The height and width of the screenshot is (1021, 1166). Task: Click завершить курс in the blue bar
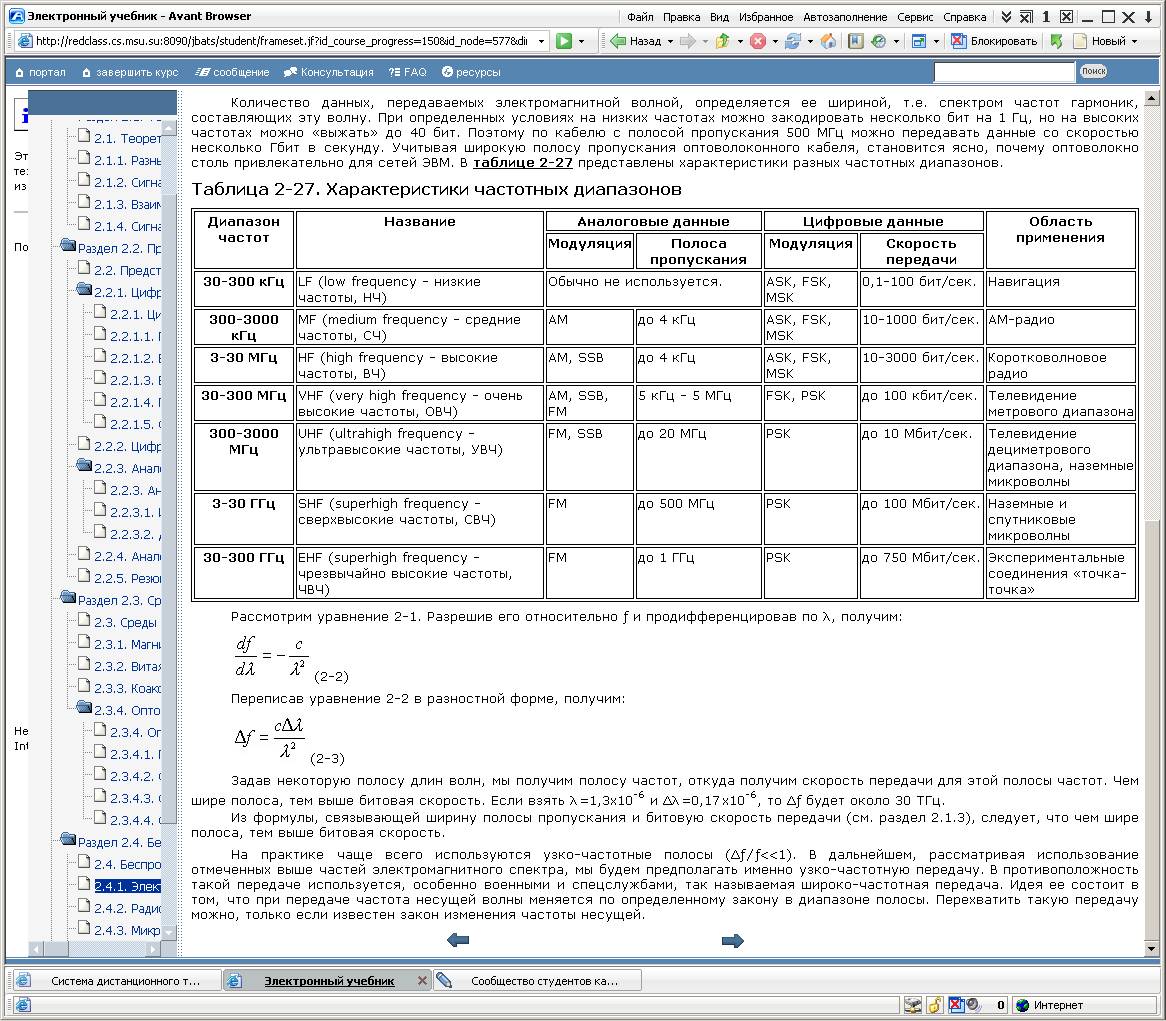pyautogui.click(x=130, y=72)
